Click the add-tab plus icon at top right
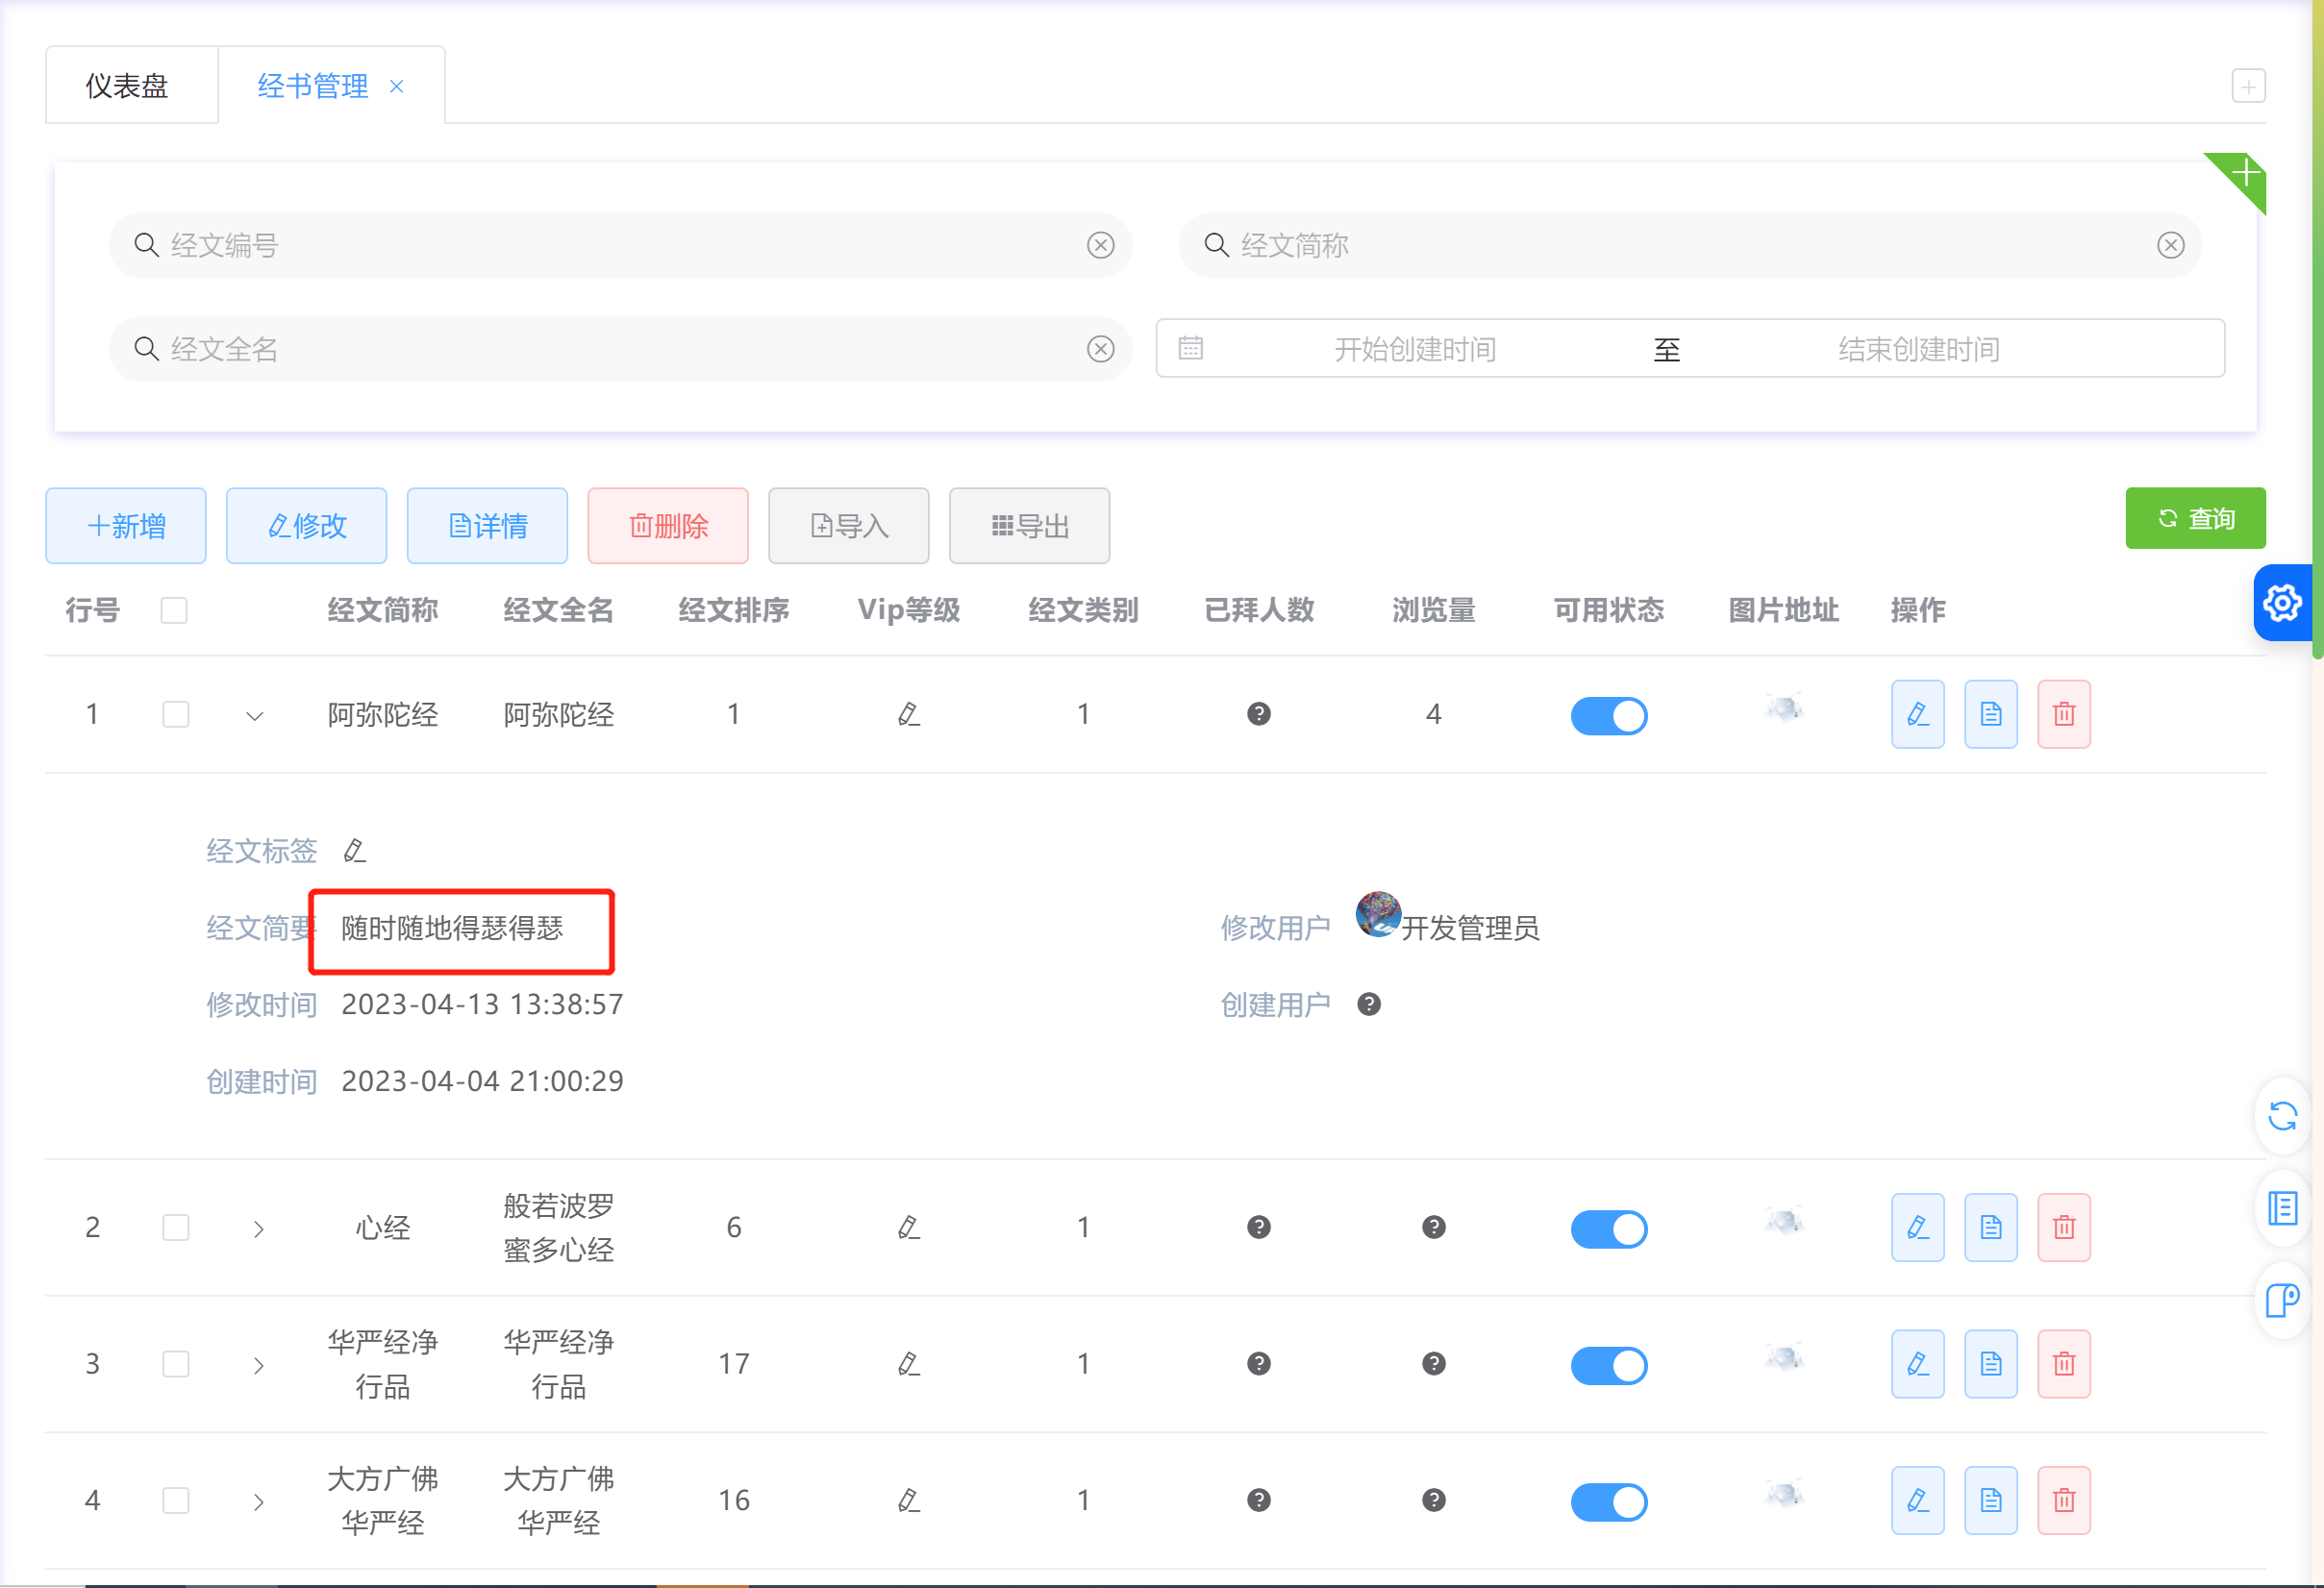 tap(2249, 86)
